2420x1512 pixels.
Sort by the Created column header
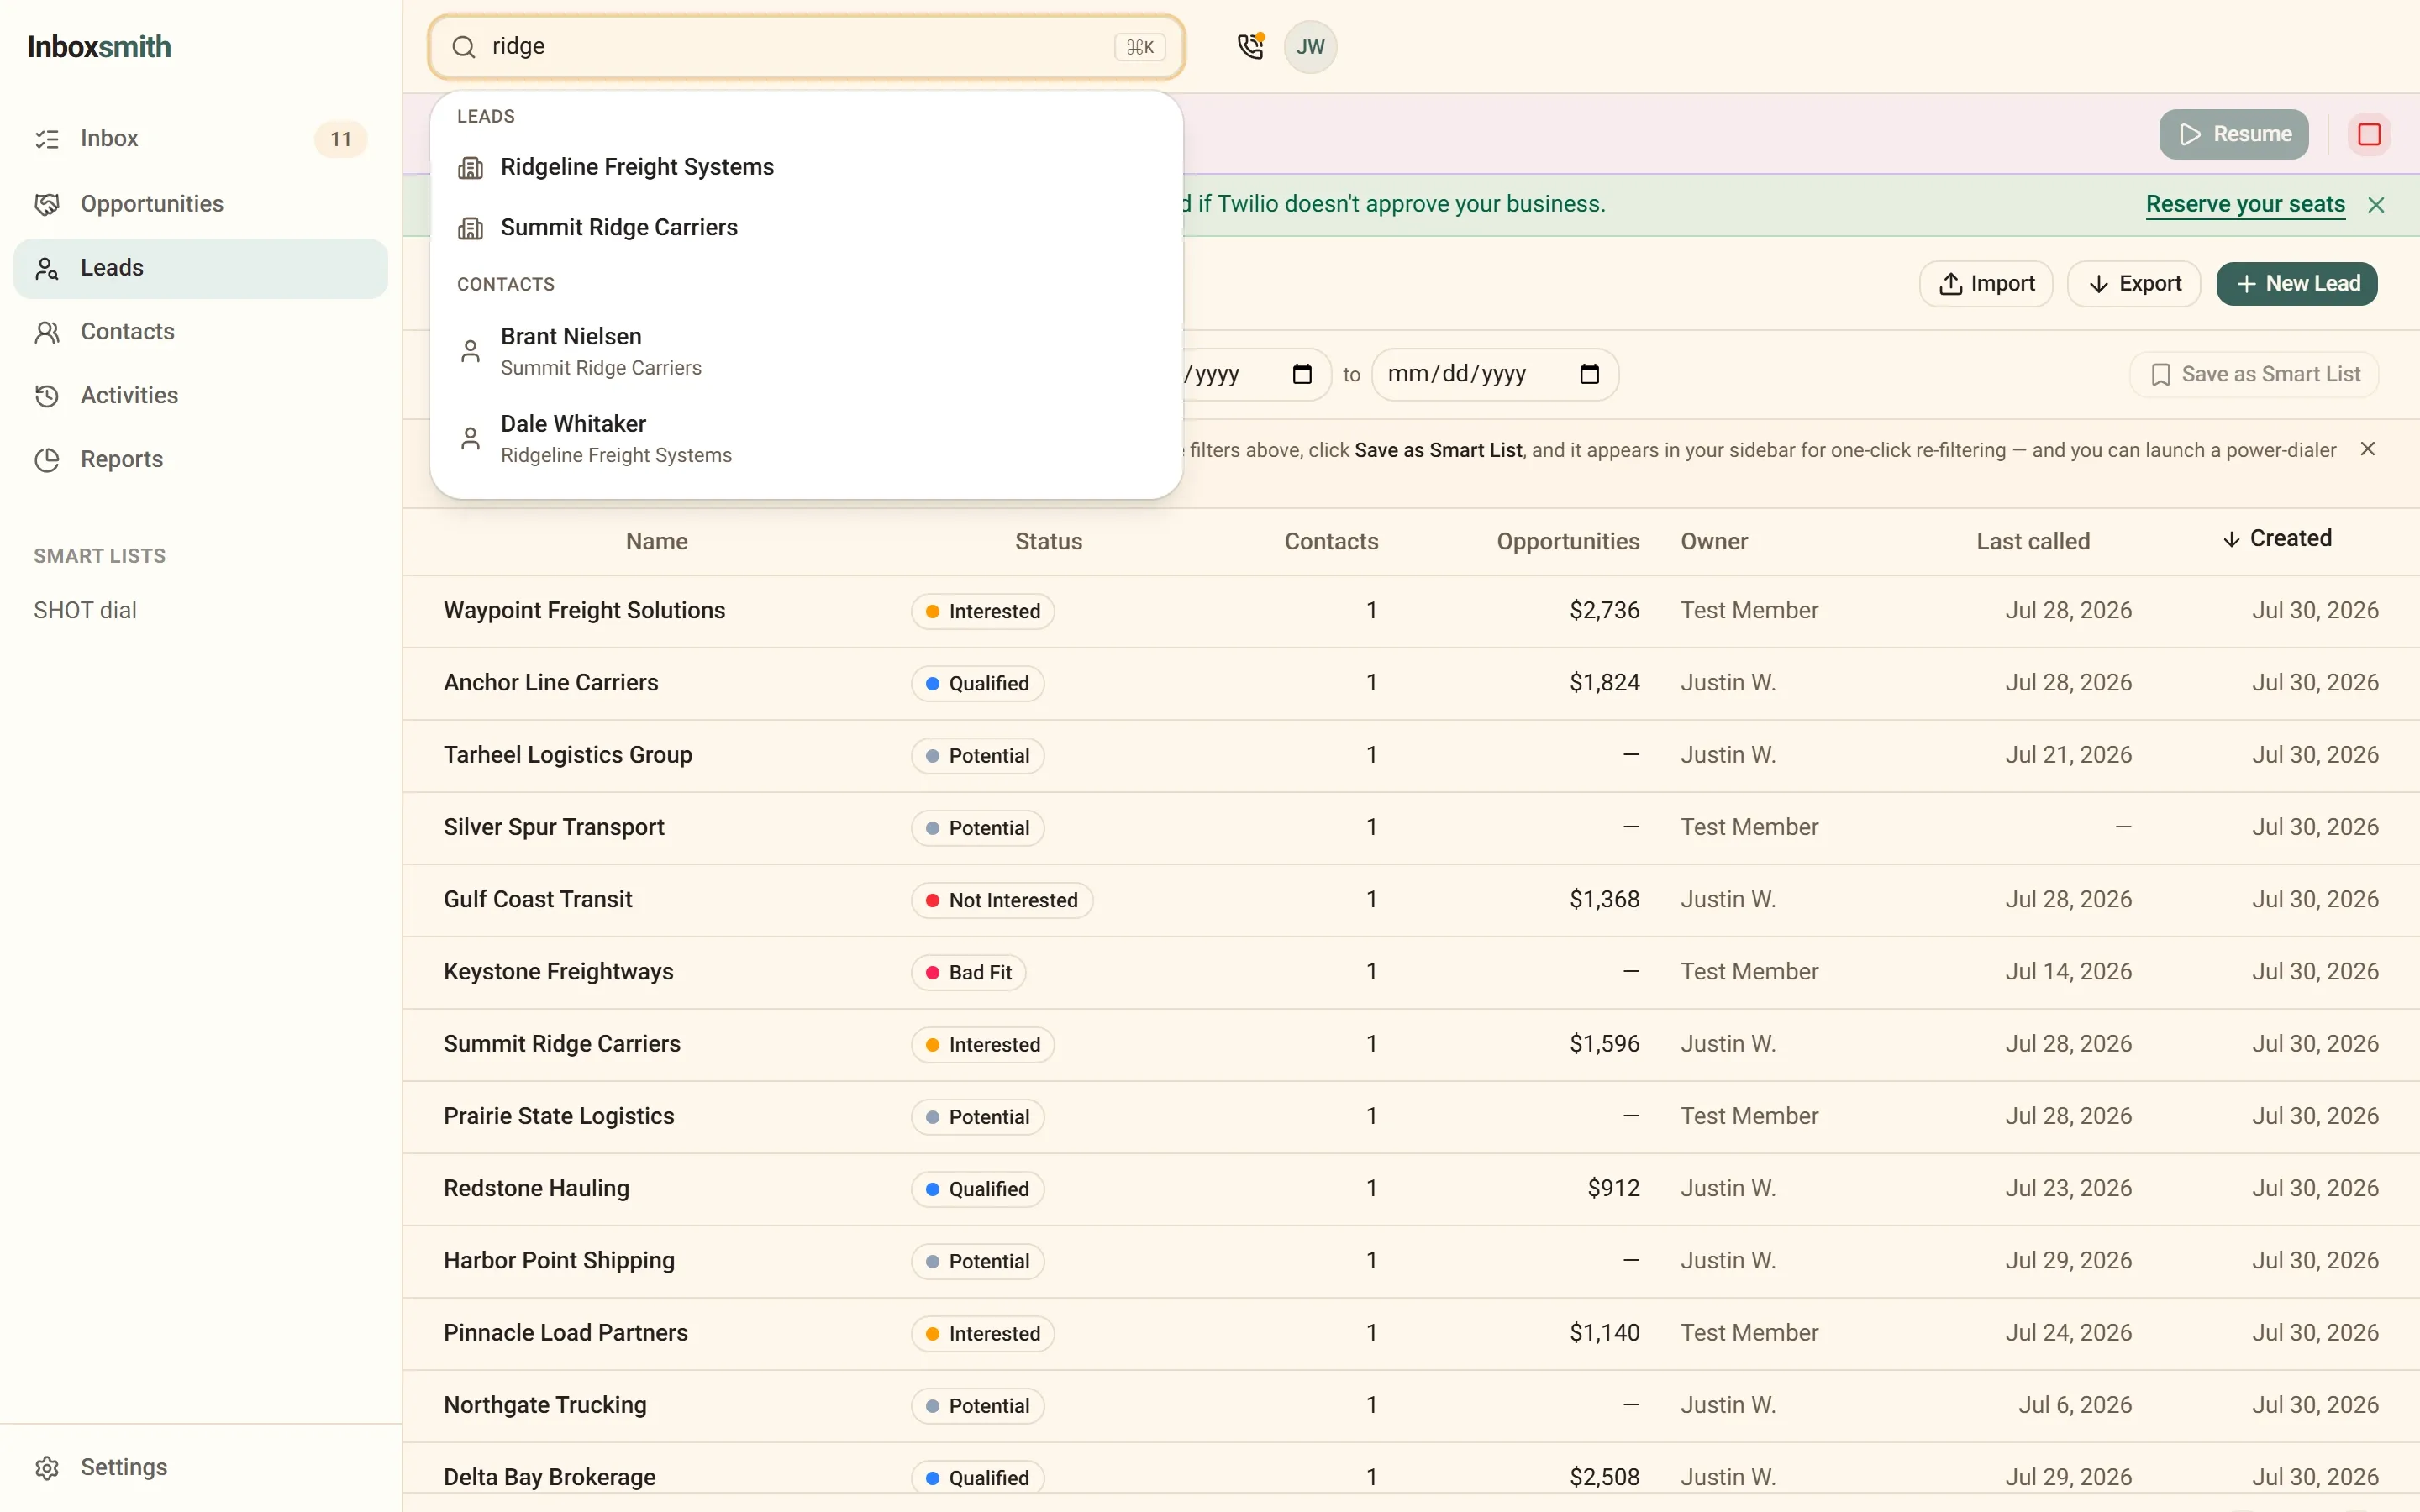[2278, 538]
